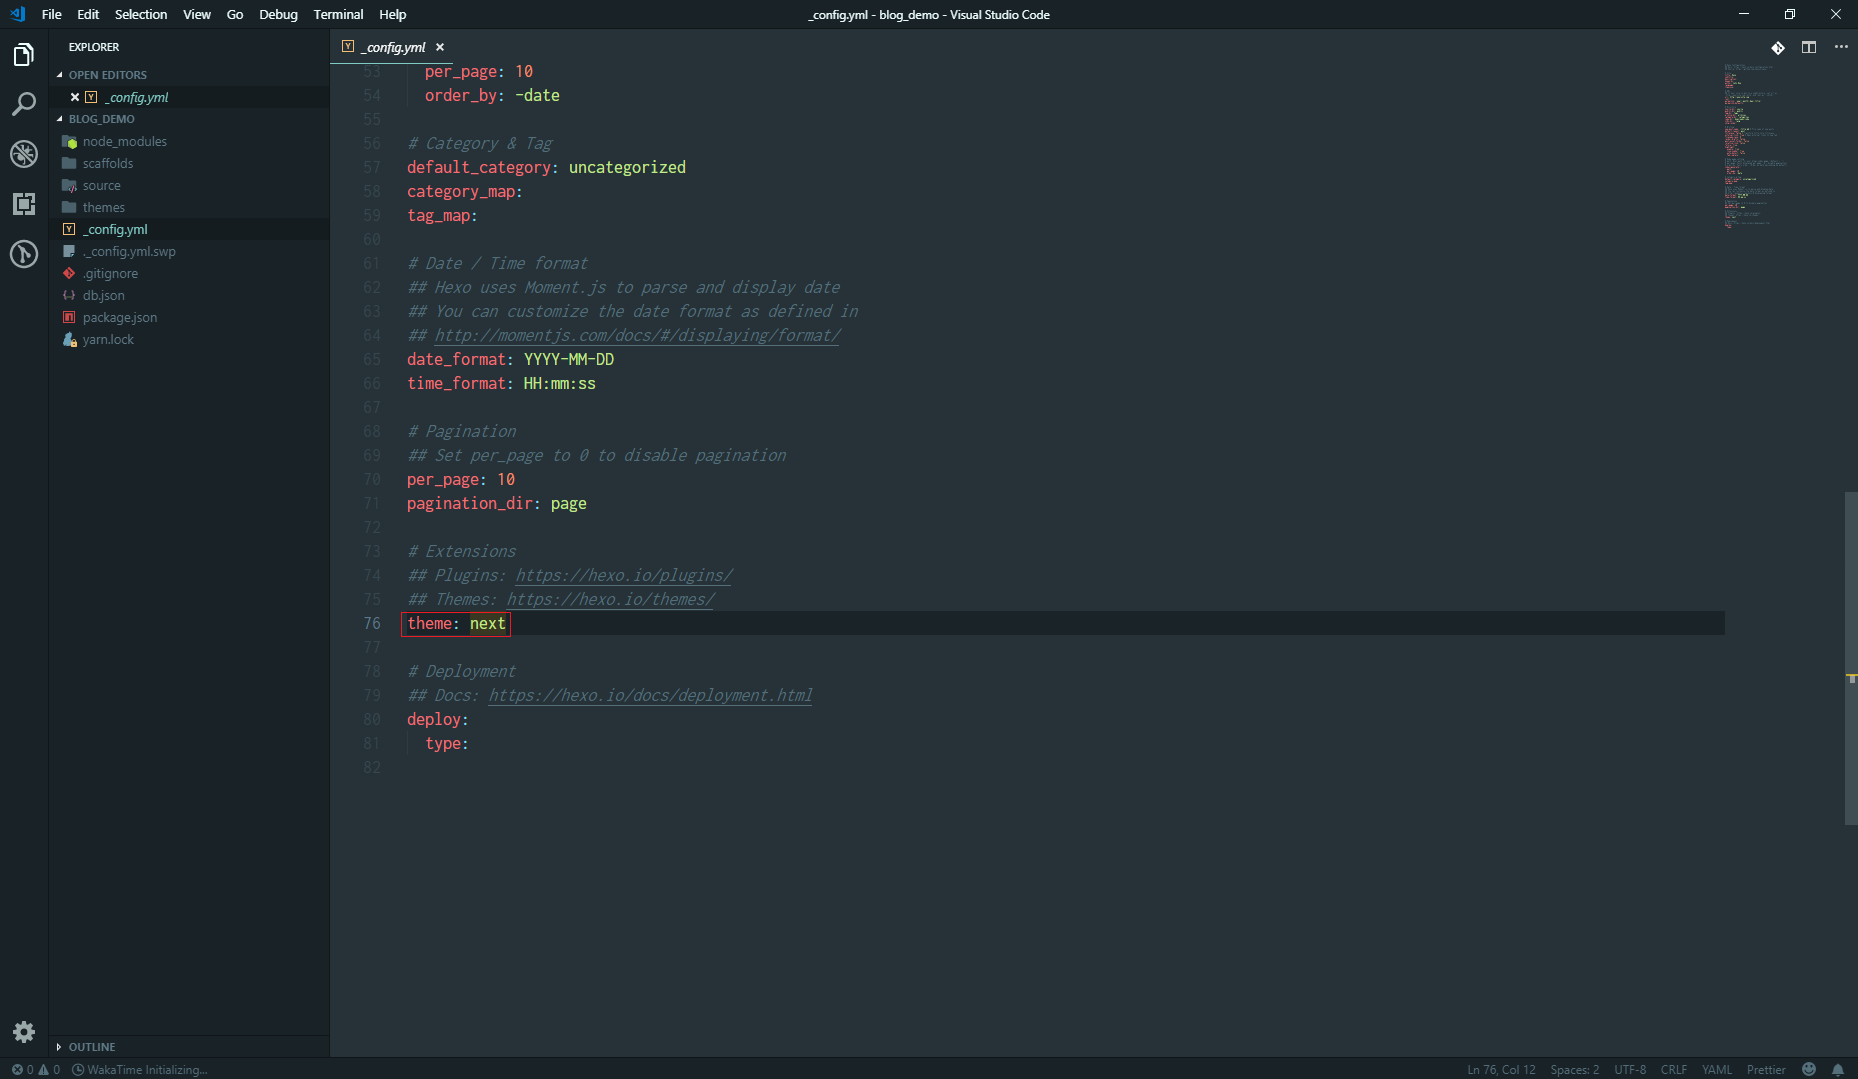Open the momentjs.com docs link

tap(637, 335)
